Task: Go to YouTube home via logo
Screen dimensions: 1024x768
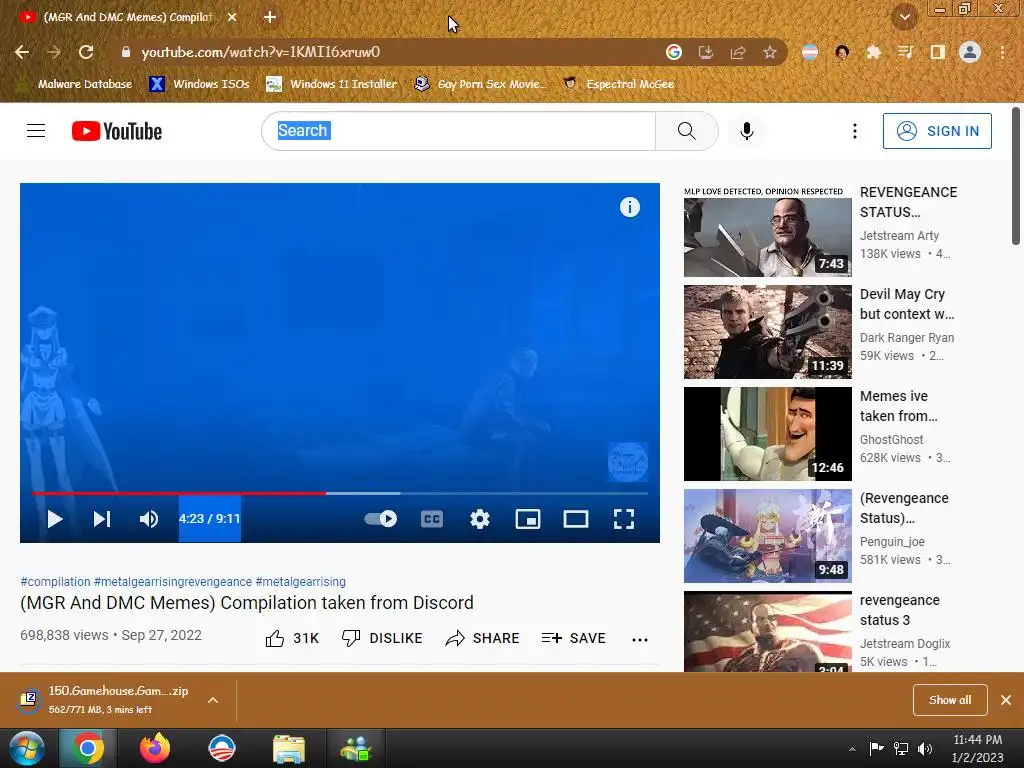Action: [x=117, y=131]
